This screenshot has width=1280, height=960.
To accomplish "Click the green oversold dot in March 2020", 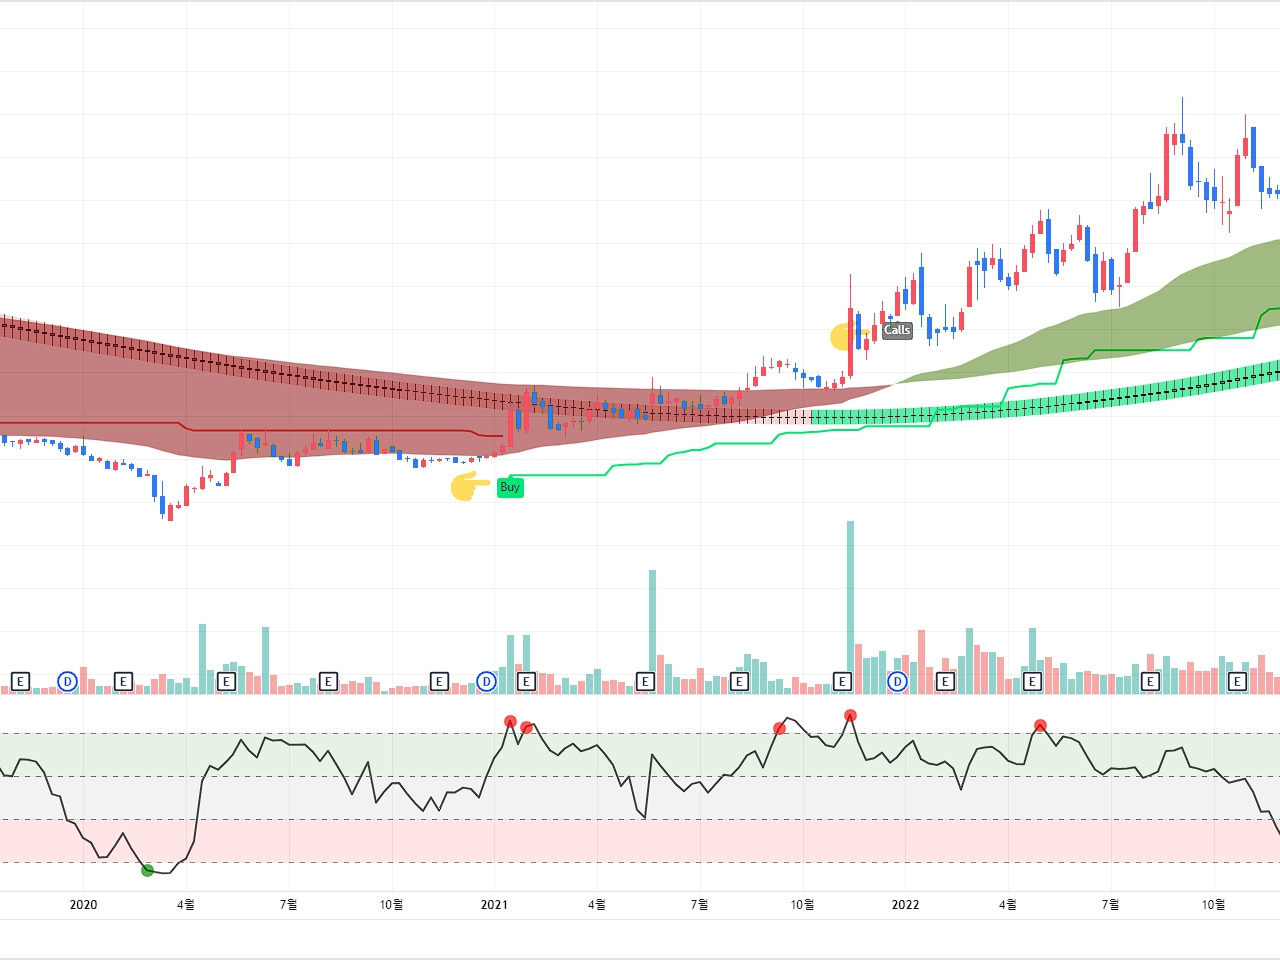I will coord(148,870).
